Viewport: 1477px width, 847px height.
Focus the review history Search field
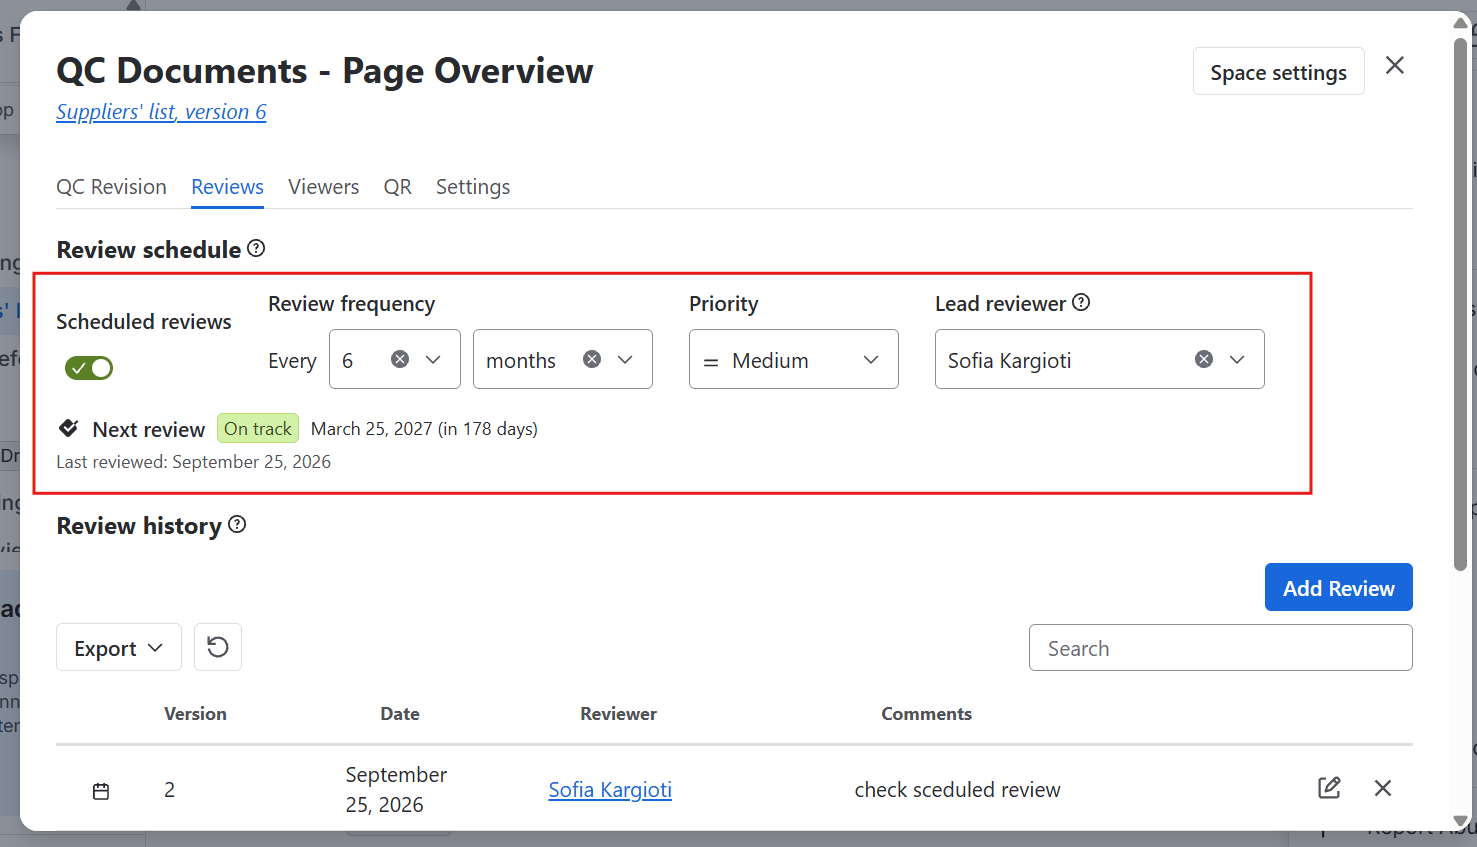(x=1221, y=648)
